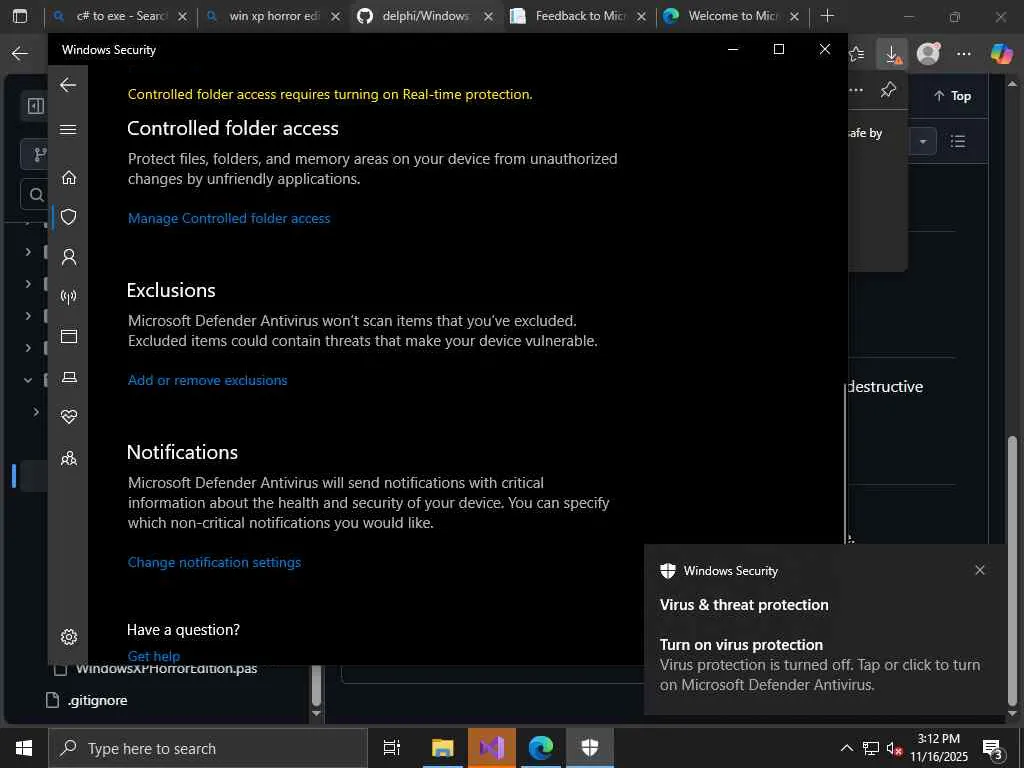The width and height of the screenshot is (1024, 768).
Task: Open App & browser control icon
Action: (69, 336)
